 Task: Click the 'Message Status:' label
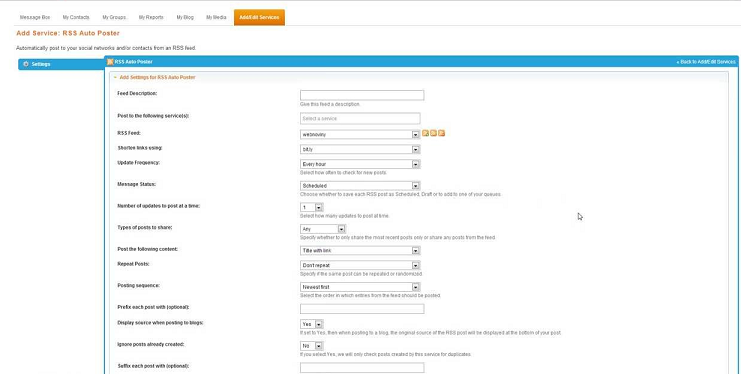coord(137,184)
